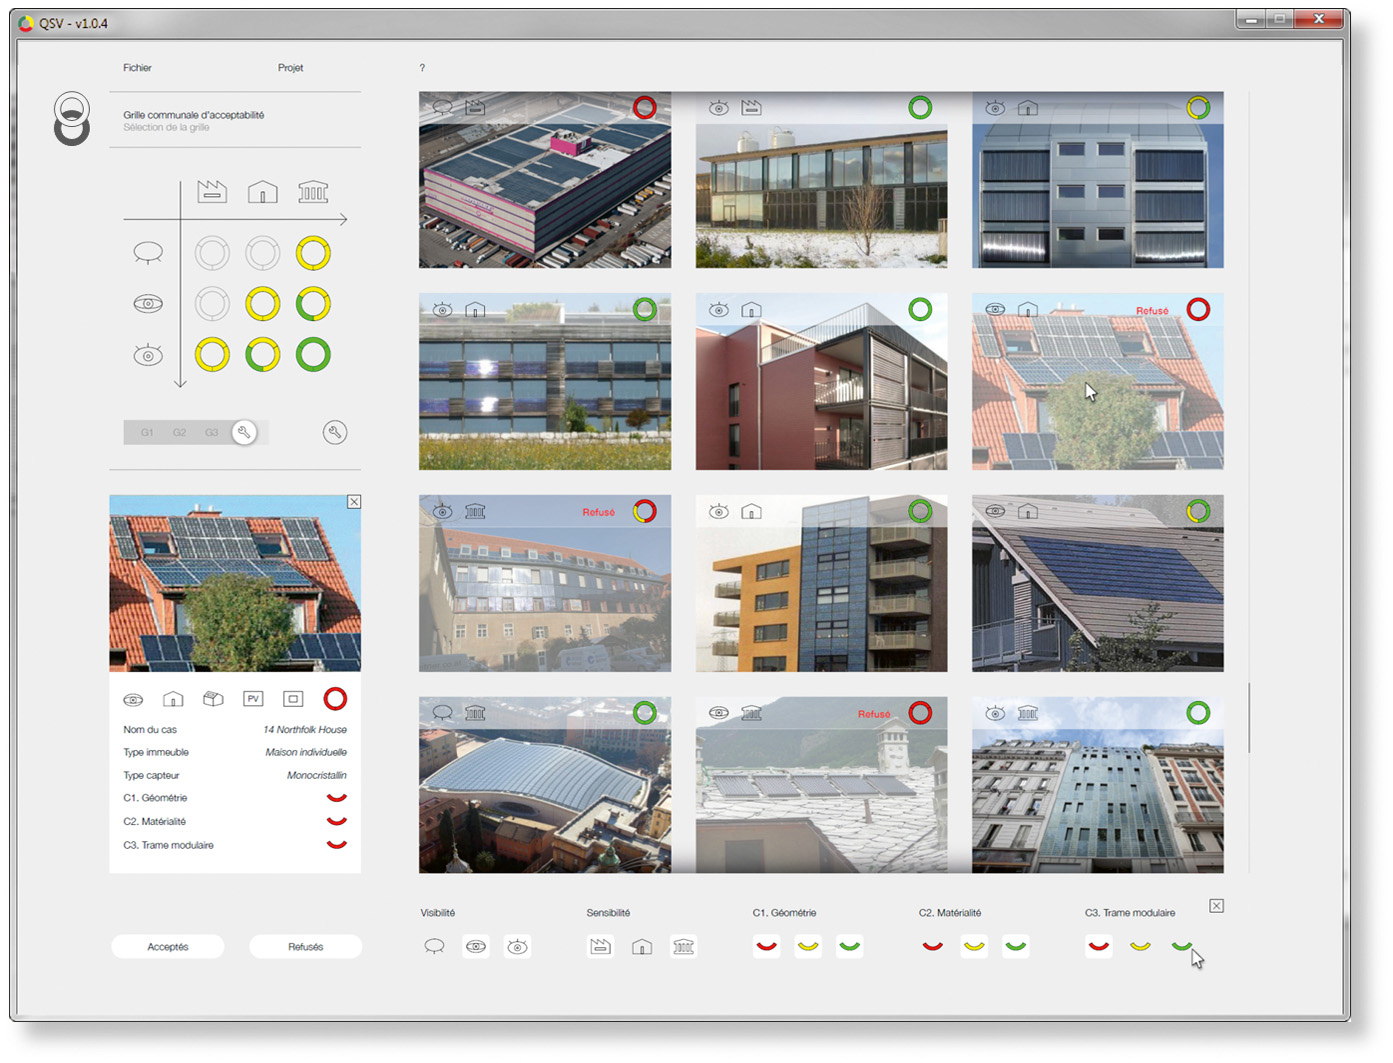This screenshot has height=1063, width=1393.
Task: Click the factory icon in the grid header
Action: 212,191
